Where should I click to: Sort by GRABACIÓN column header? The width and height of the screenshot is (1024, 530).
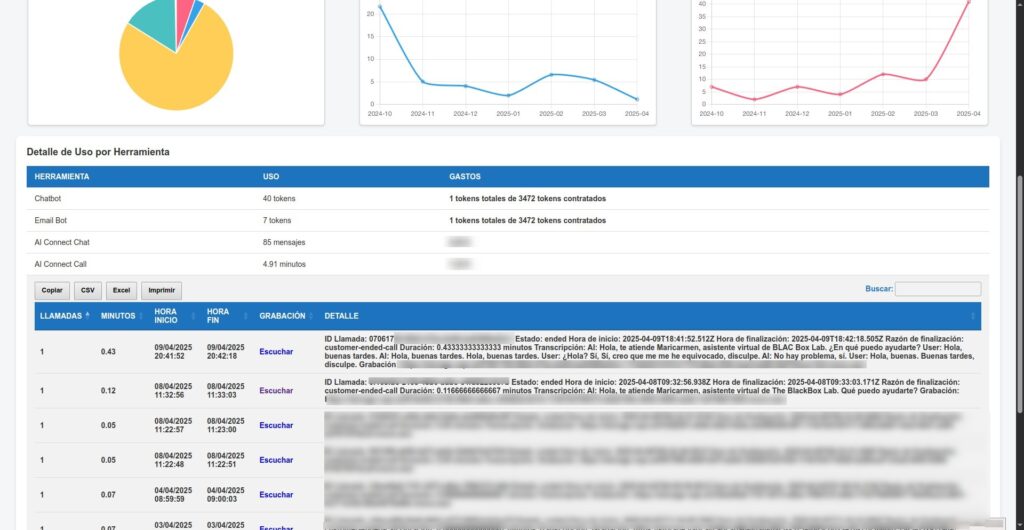286,316
